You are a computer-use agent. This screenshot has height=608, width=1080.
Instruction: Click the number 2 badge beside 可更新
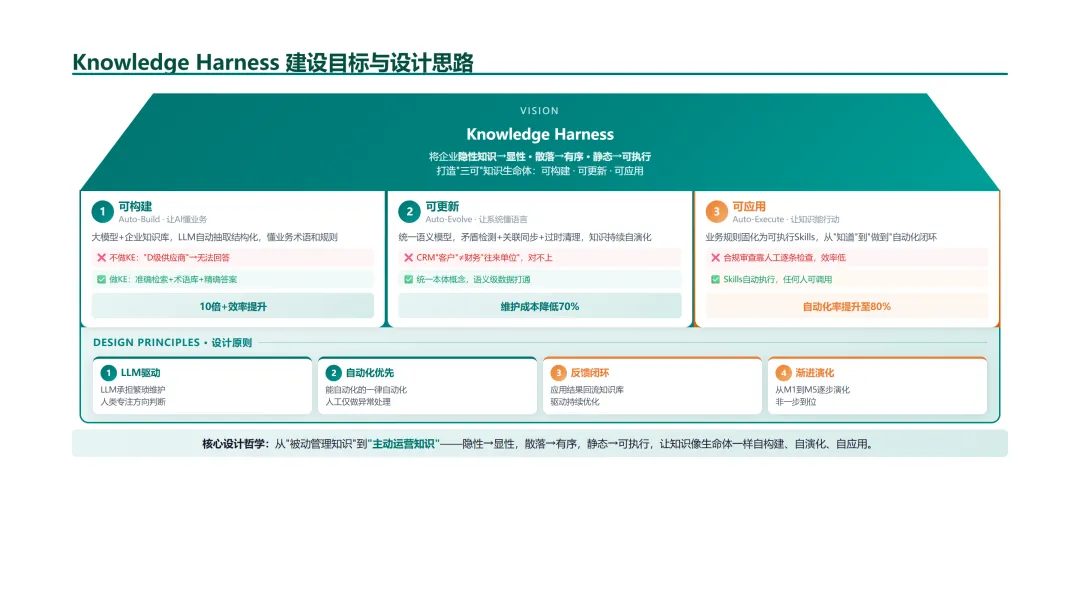(409, 211)
